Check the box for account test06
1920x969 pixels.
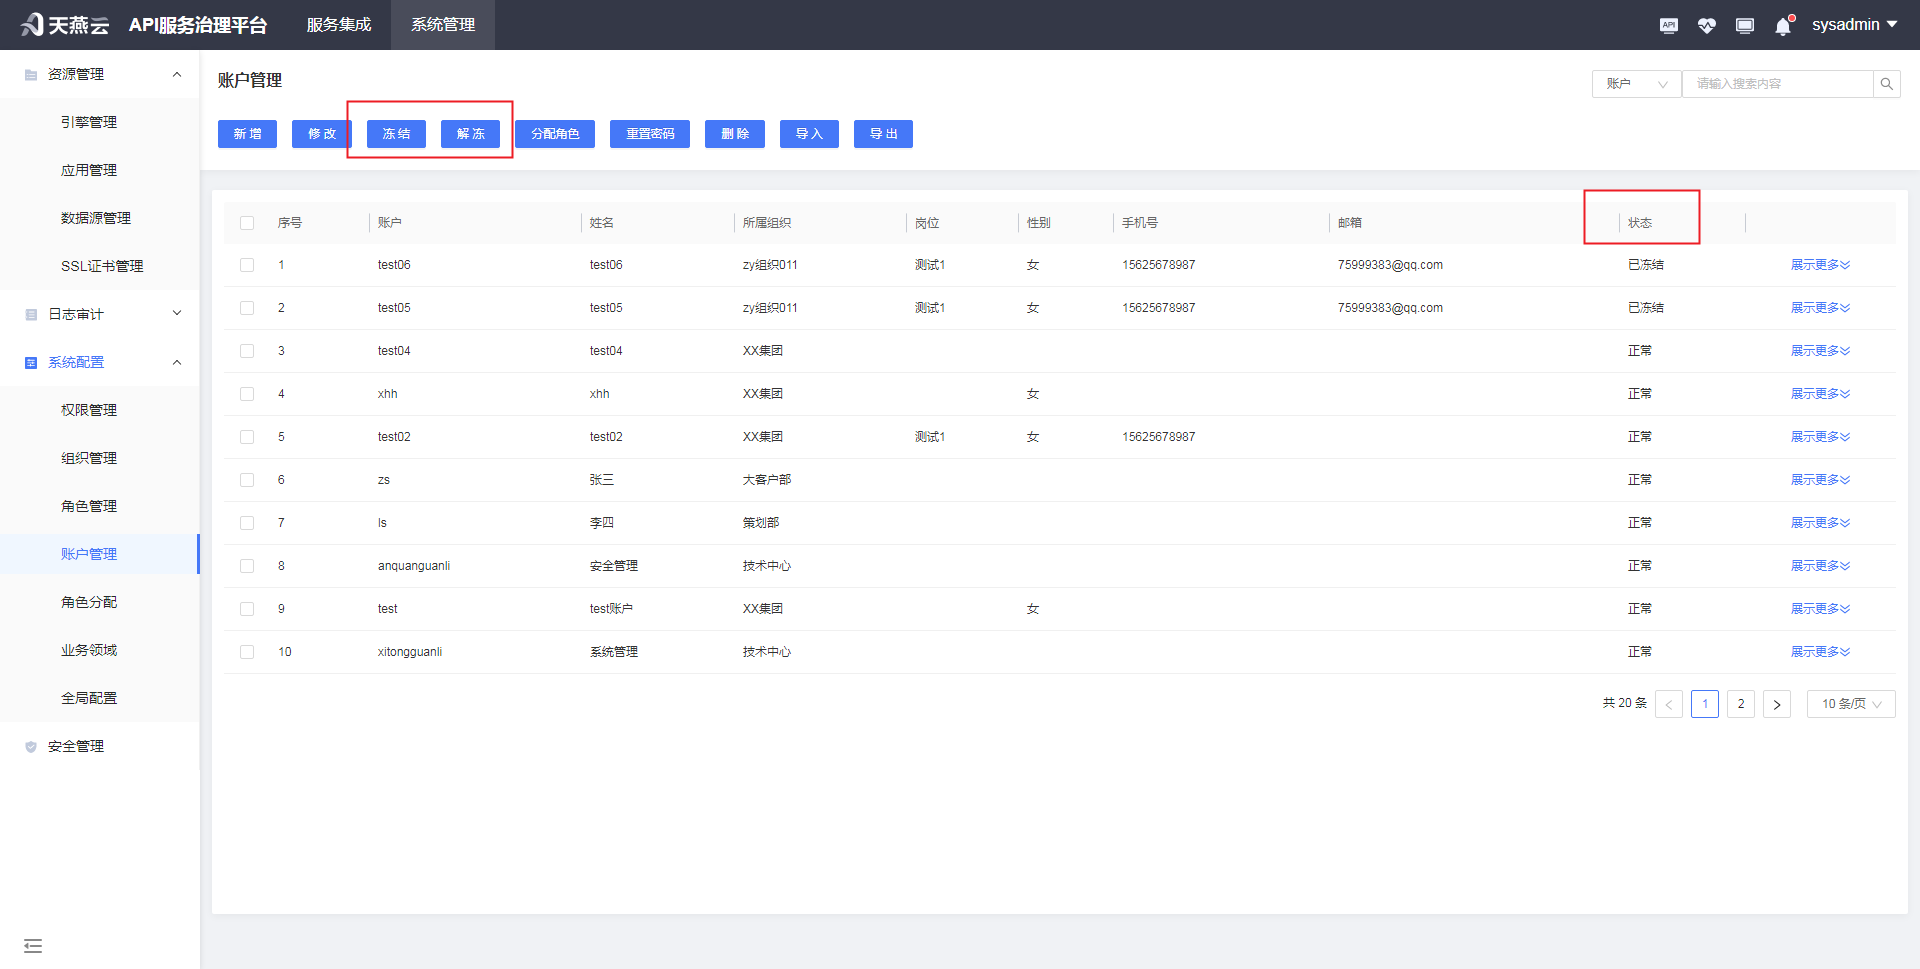click(x=247, y=265)
